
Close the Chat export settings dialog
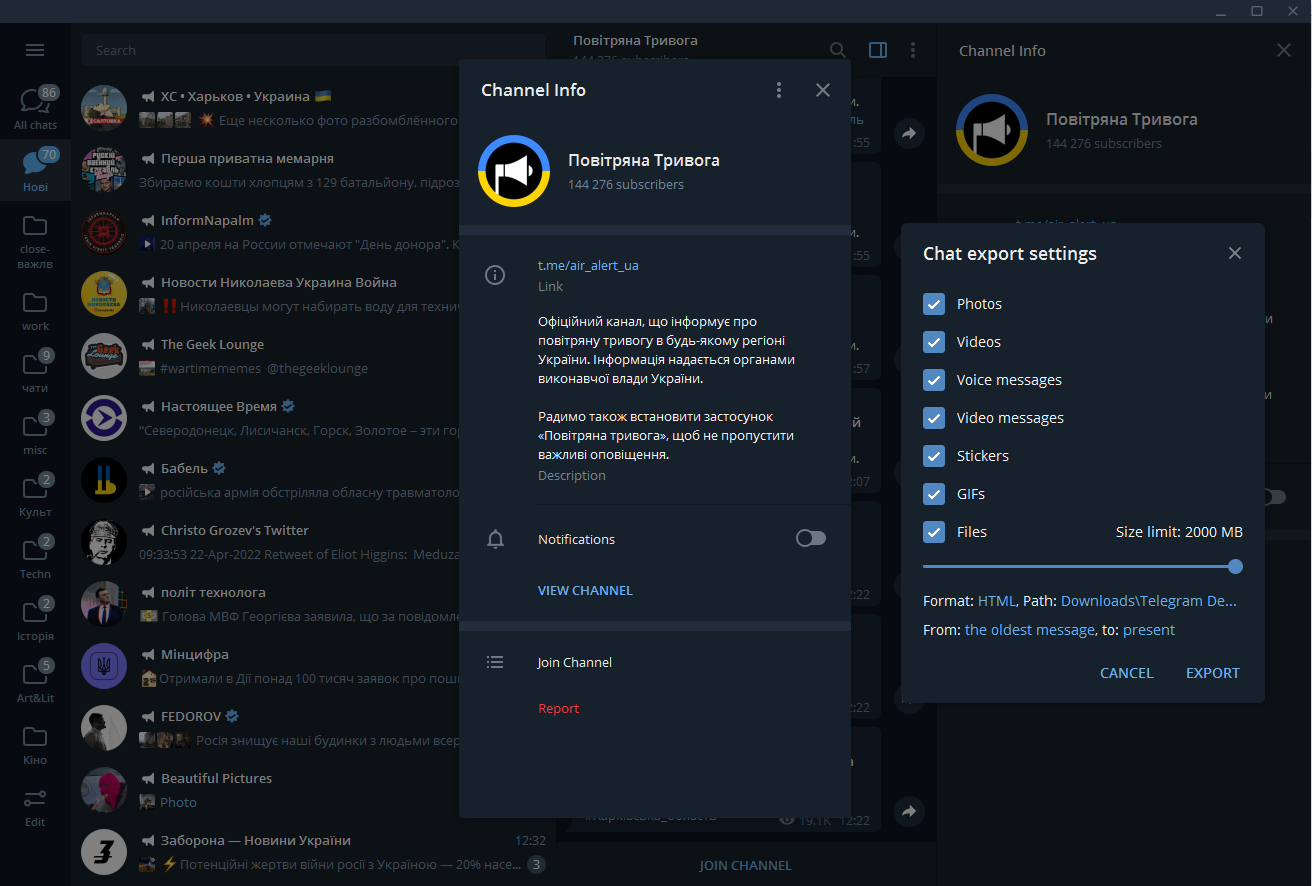(x=1235, y=253)
